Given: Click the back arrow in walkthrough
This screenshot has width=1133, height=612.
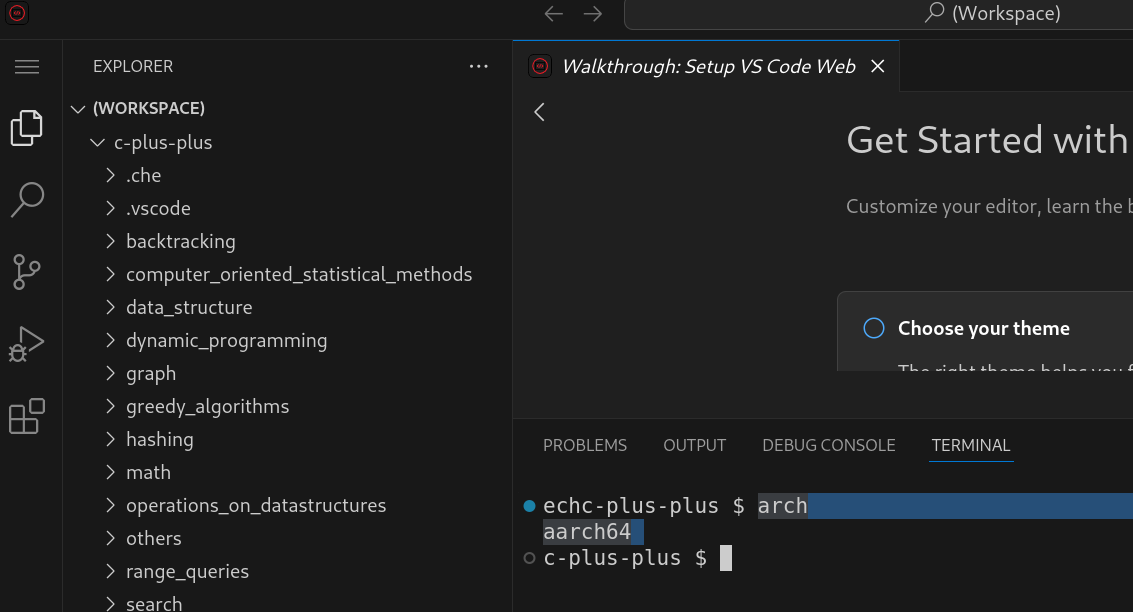Looking at the screenshot, I should tap(540, 112).
